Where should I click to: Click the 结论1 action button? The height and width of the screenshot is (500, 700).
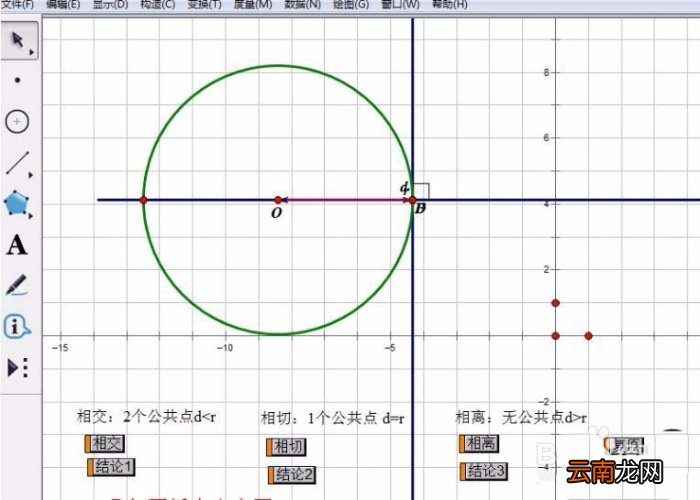(x=111, y=467)
